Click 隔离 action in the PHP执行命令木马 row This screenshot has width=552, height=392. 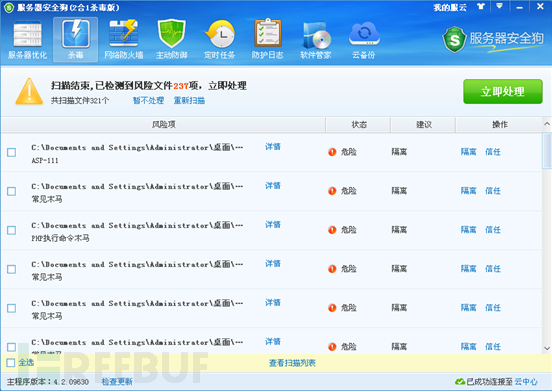[469, 230]
